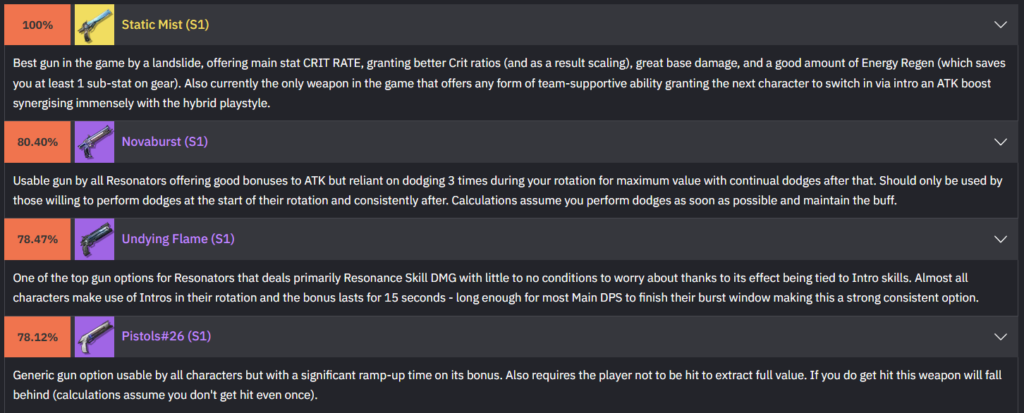Viewport: 1024px width, 413px height.
Task: Click the orange 100% rating badge
Action: 37,23
